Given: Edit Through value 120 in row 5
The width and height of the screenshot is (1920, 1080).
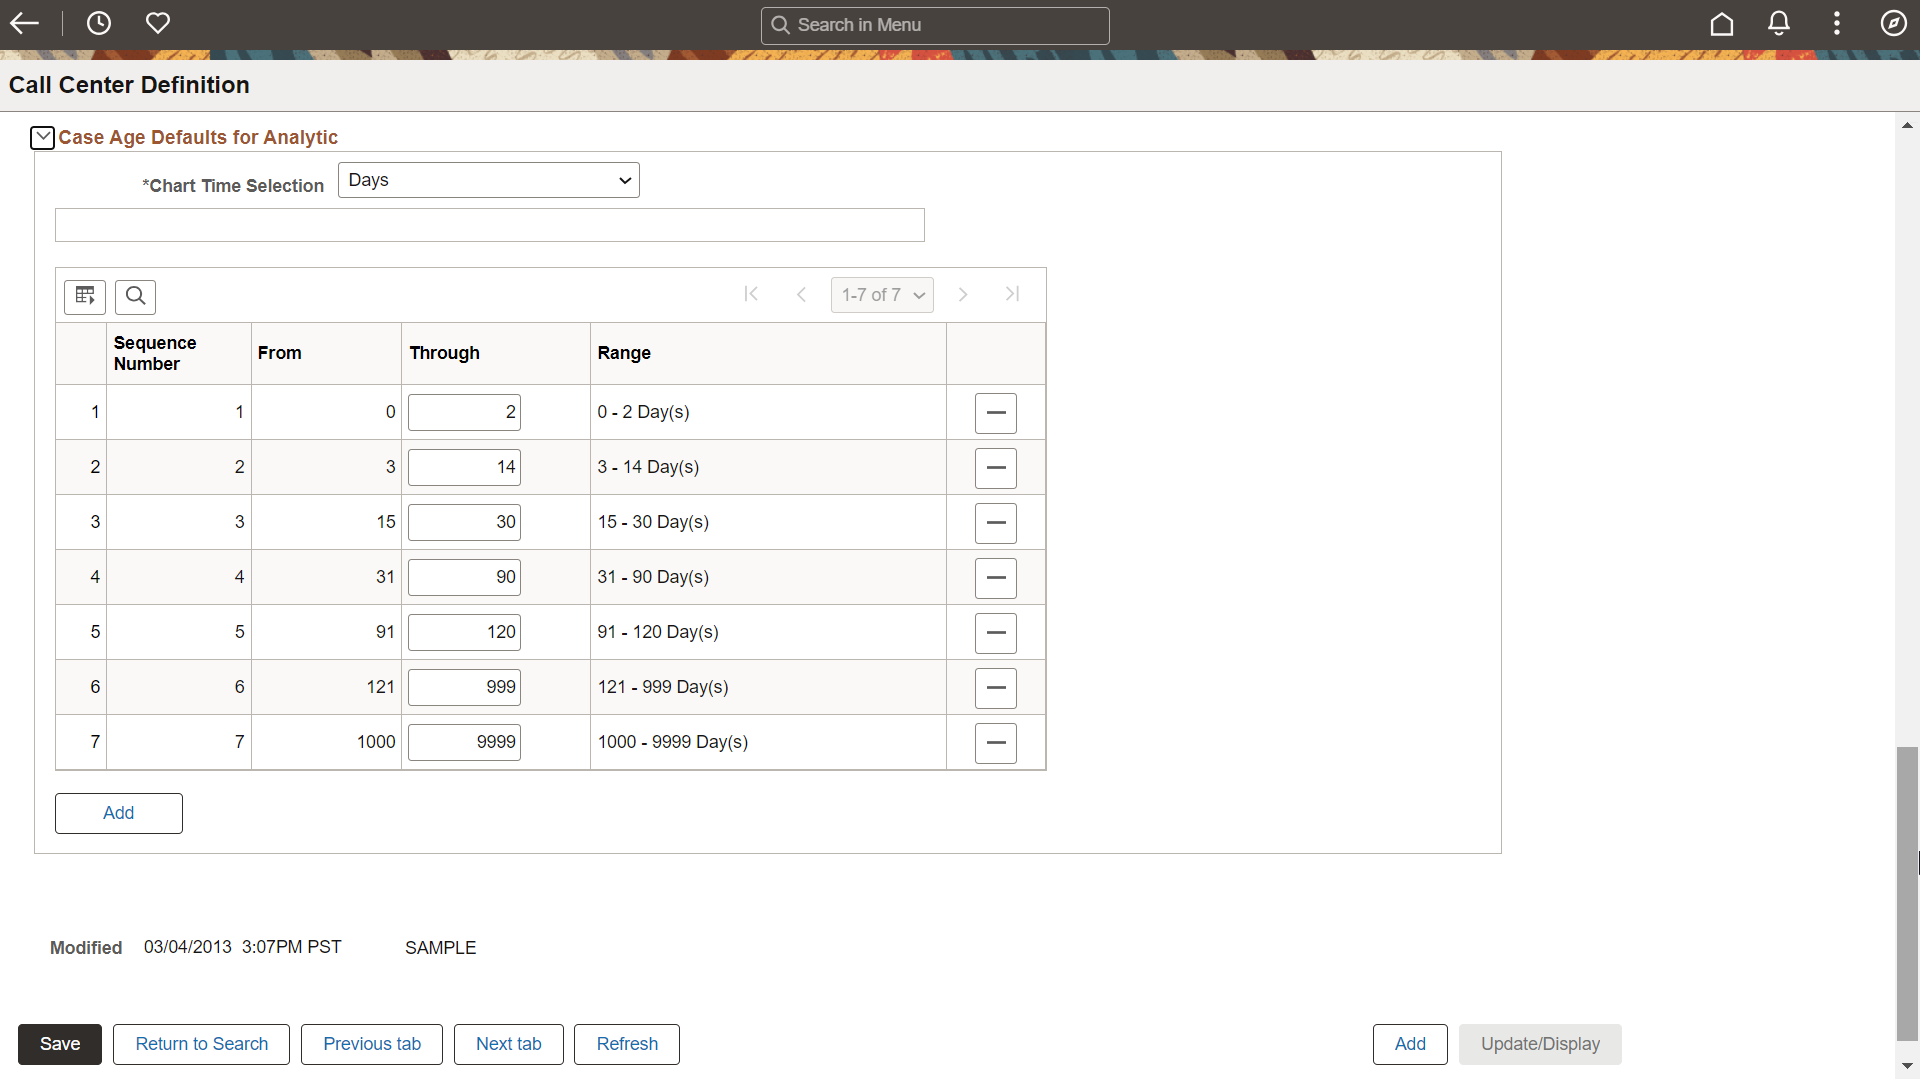Looking at the screenshot, I should 464,632.
